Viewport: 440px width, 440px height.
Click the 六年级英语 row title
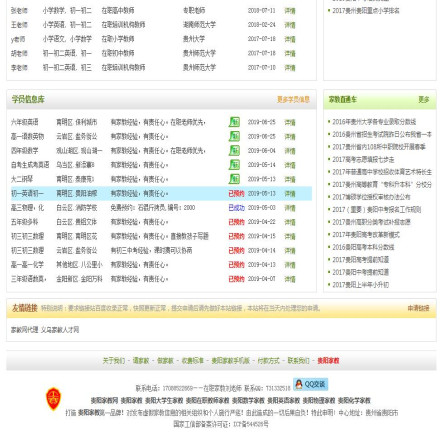click(25, 122)
